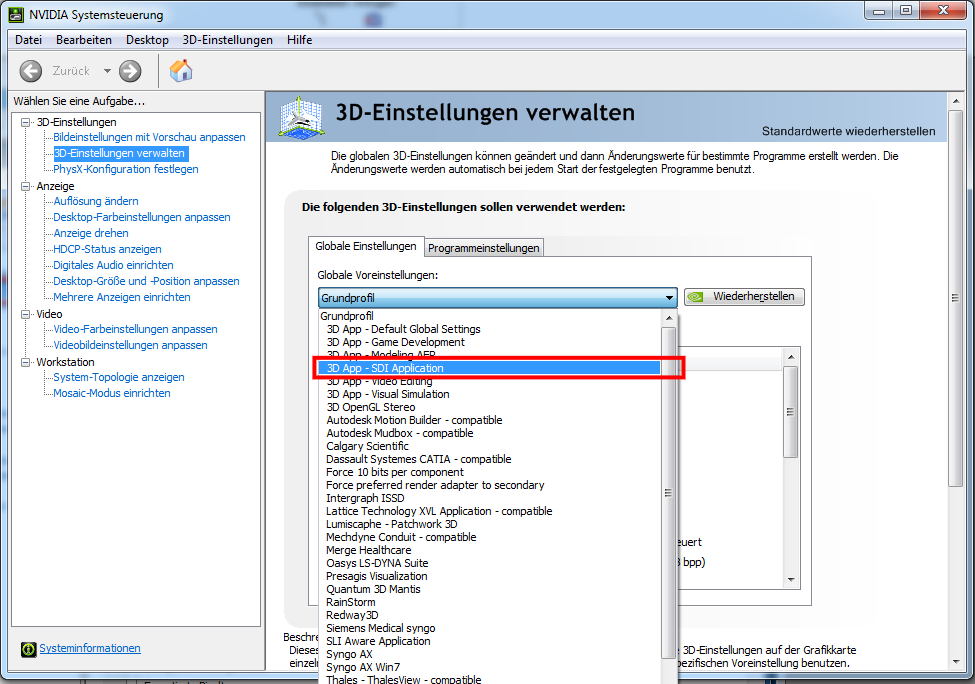Viewport: 975px width, 684px height.
Task: Open PhysX-Konfiguration festlegen
Action: tap(126, 169)
